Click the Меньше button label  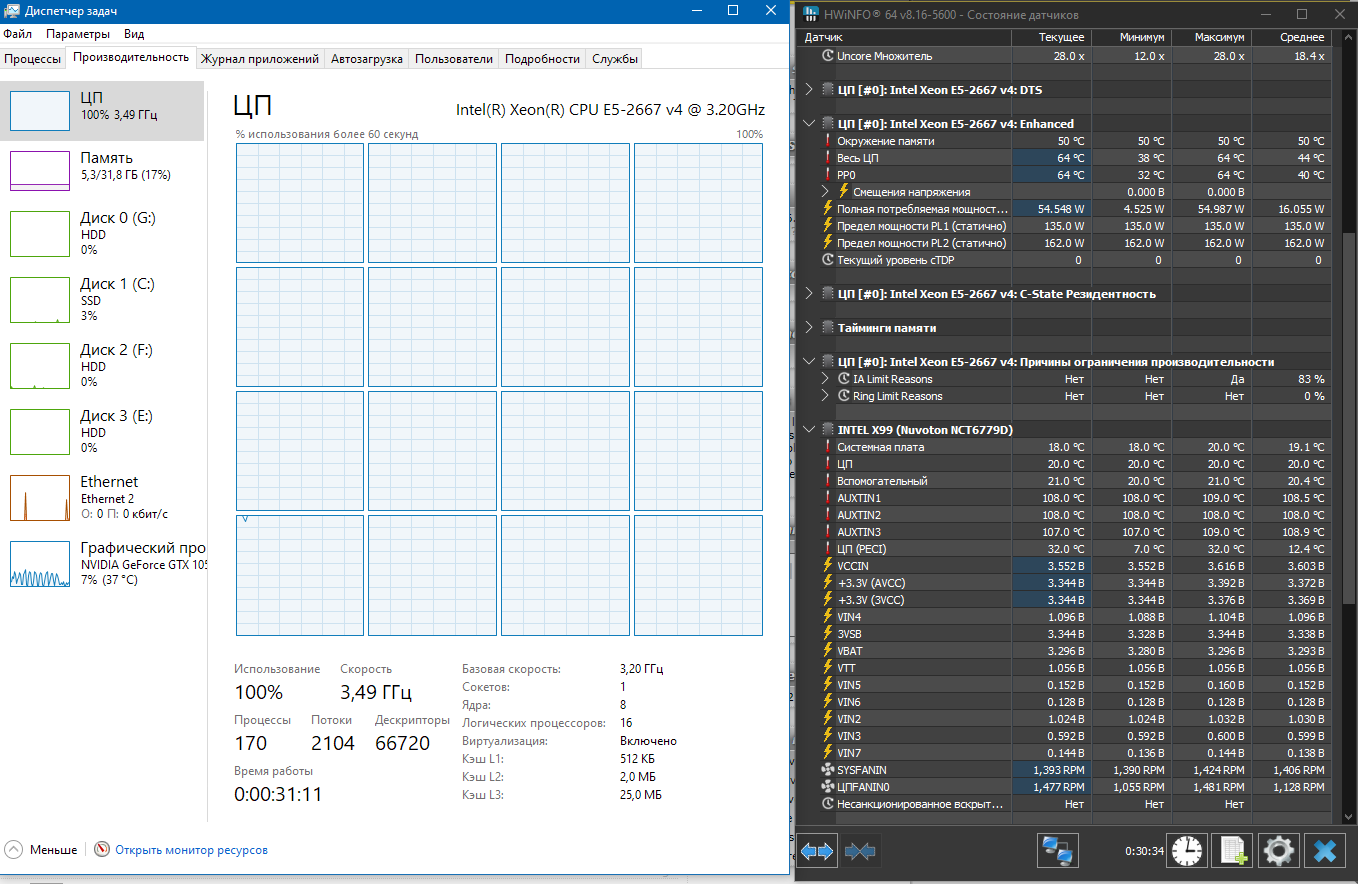coord(53,850)
